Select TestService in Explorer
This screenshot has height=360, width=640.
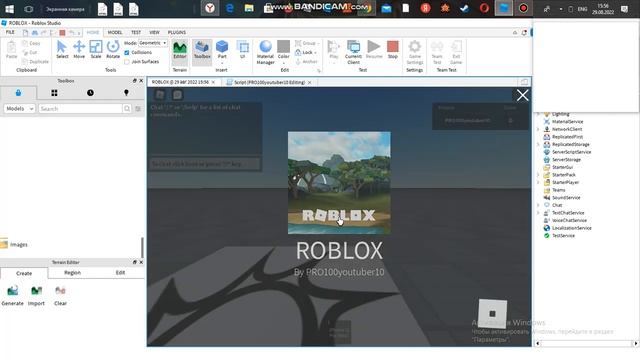pos(559,236)
